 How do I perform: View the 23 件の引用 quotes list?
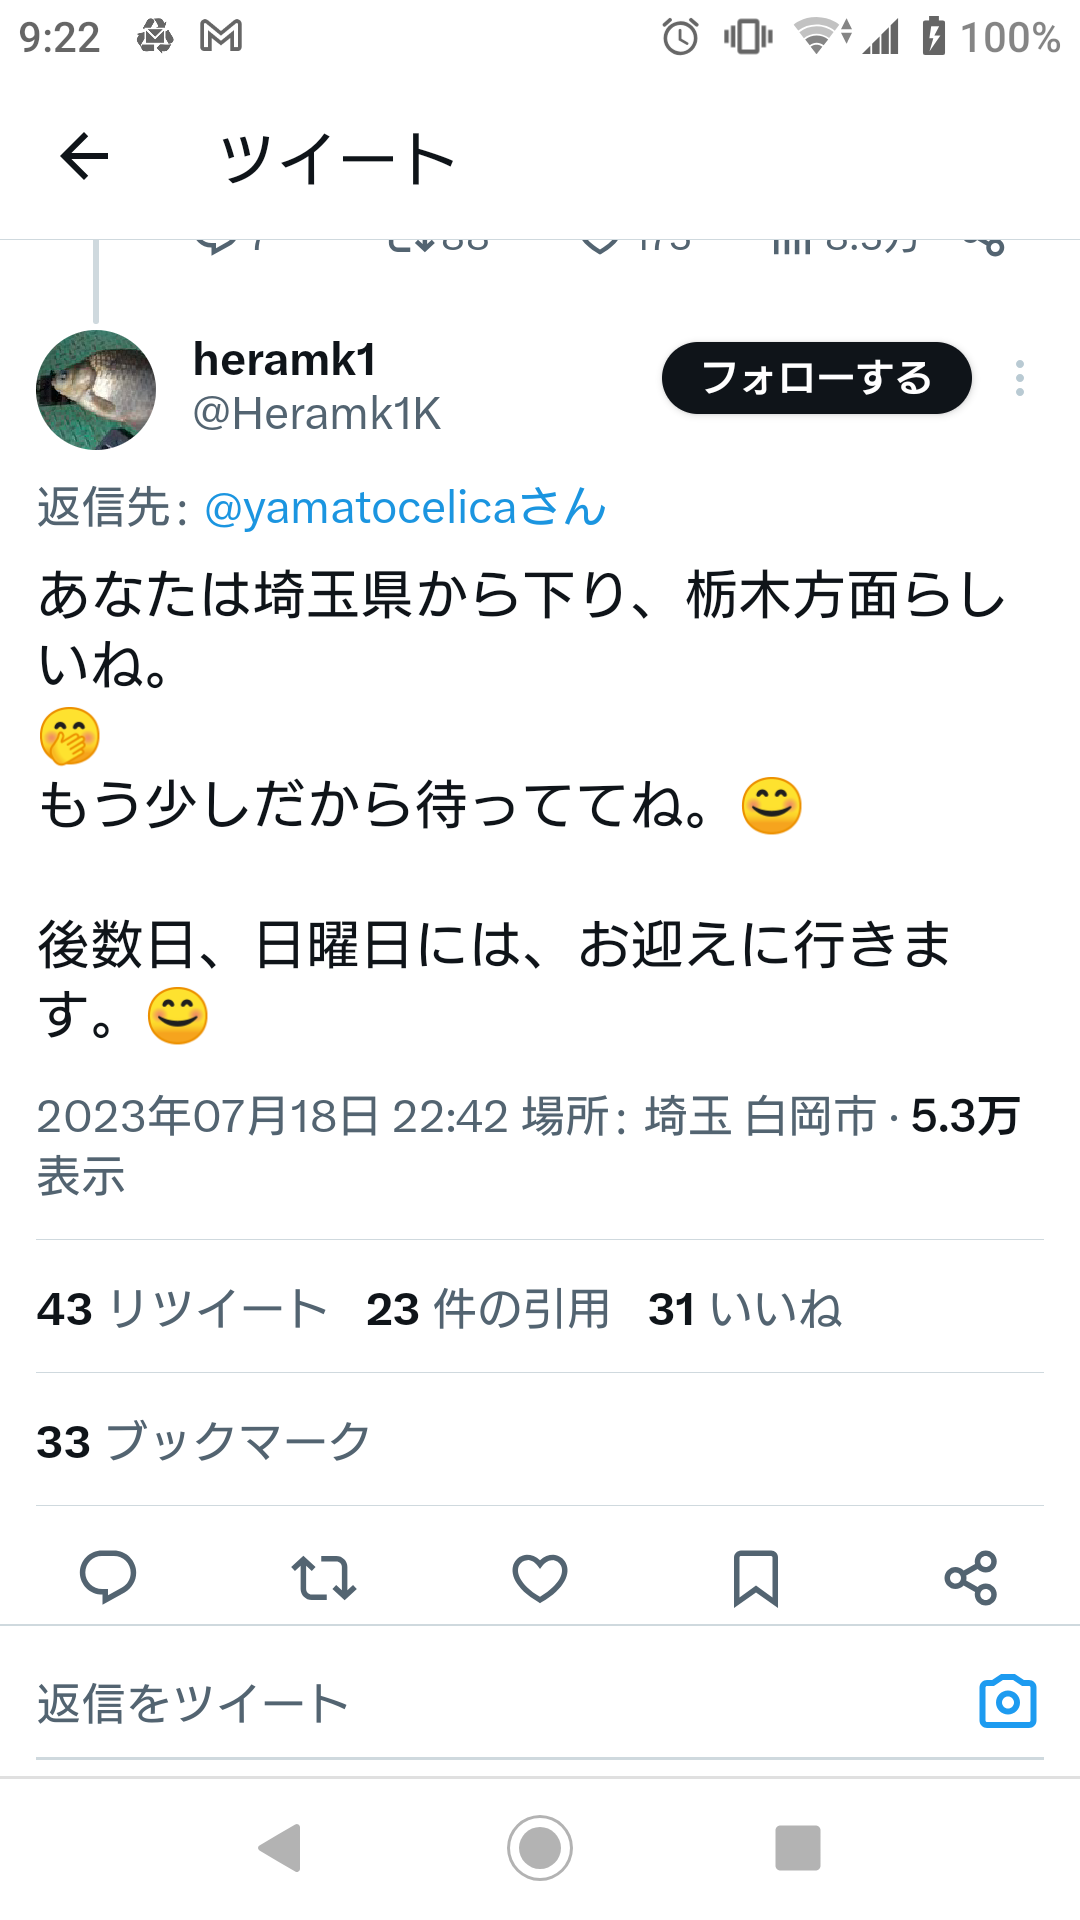tap(488, 1308)
